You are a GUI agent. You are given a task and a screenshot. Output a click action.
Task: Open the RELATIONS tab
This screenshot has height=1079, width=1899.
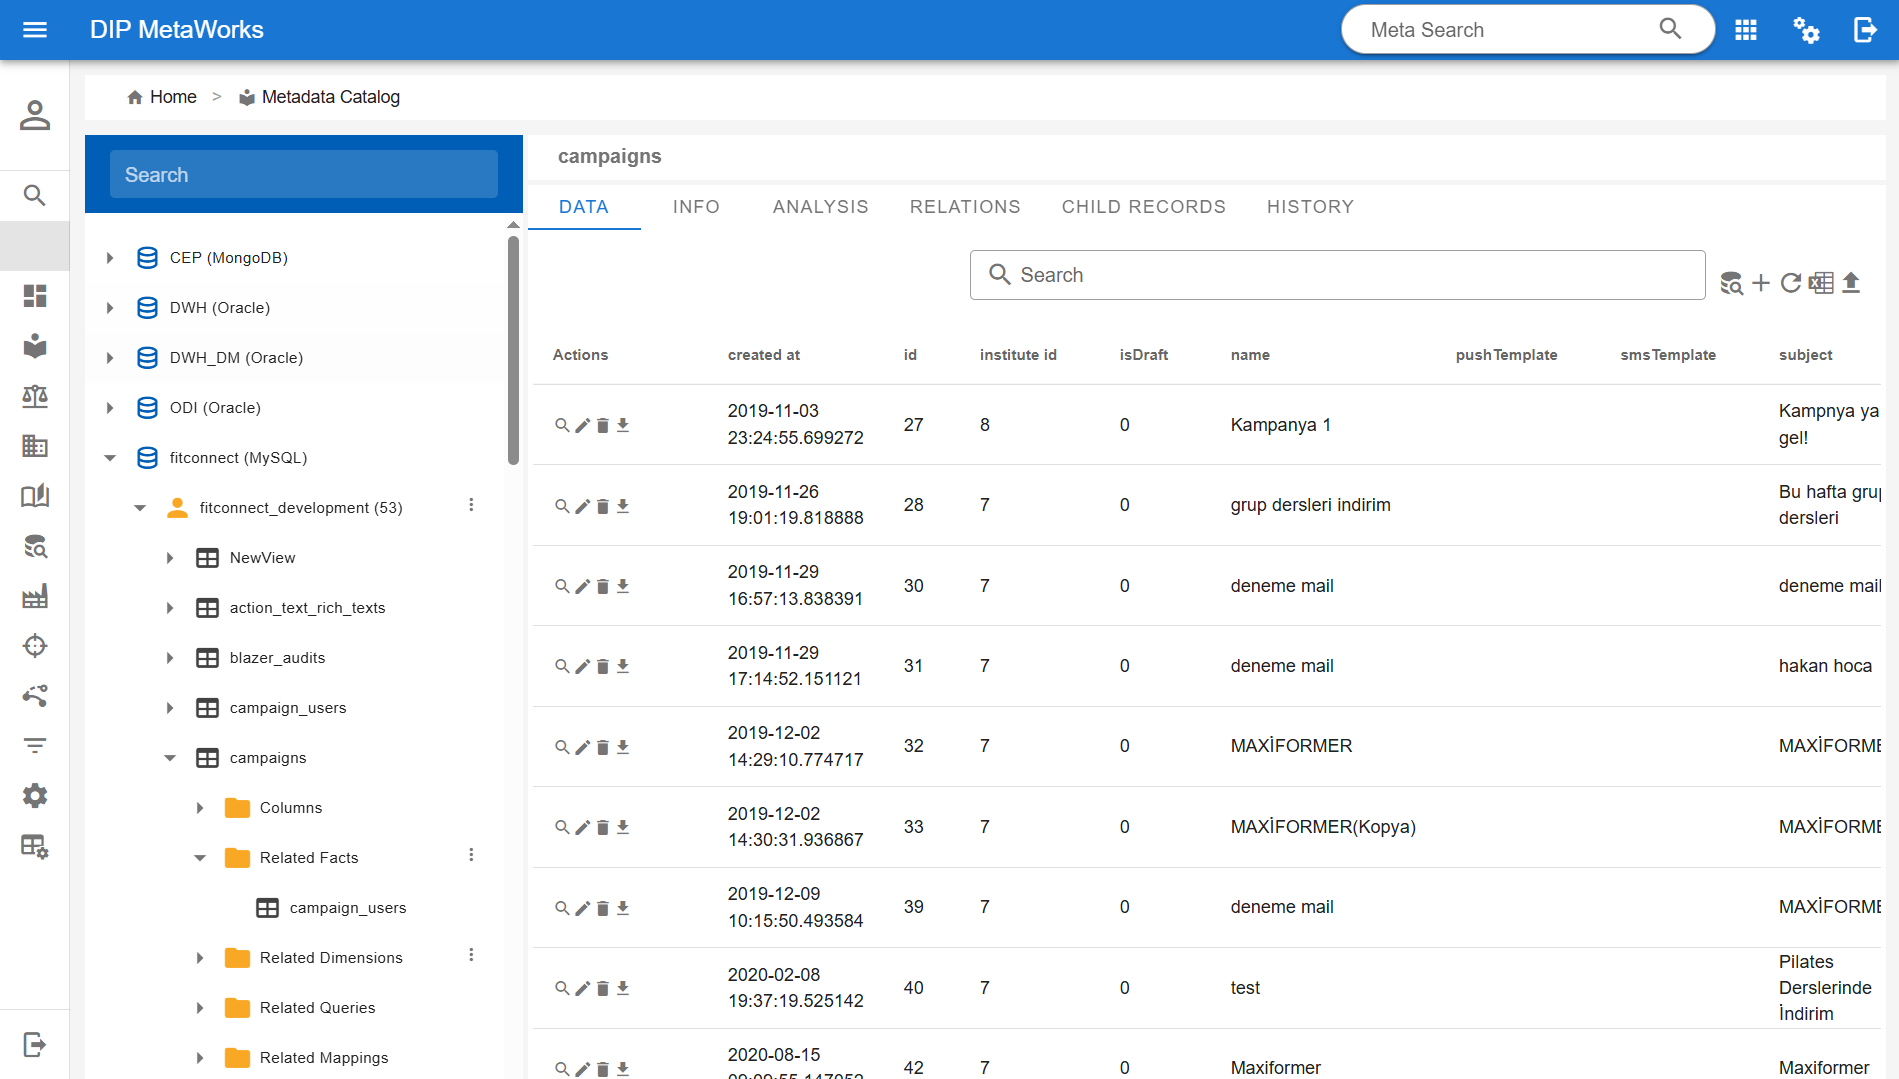(965, 207)
